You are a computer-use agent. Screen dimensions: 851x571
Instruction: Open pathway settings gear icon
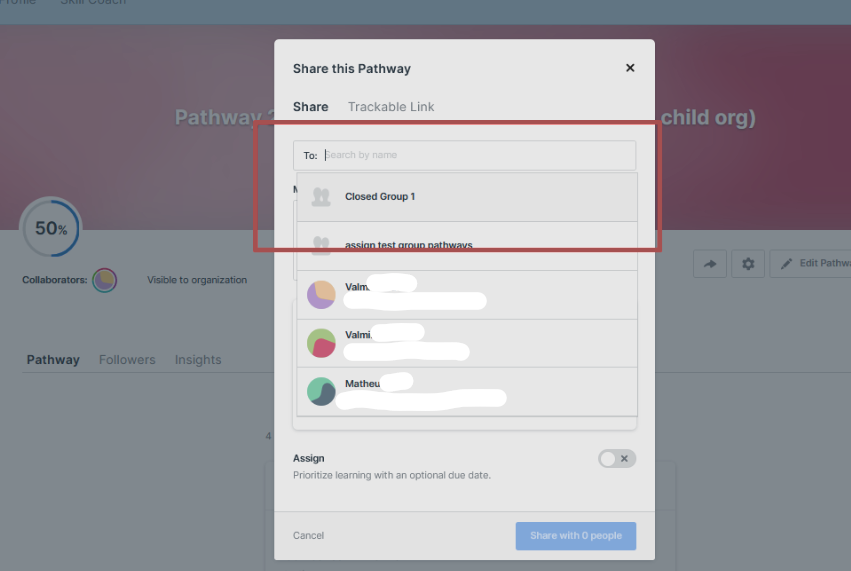[x=748, y=264]
